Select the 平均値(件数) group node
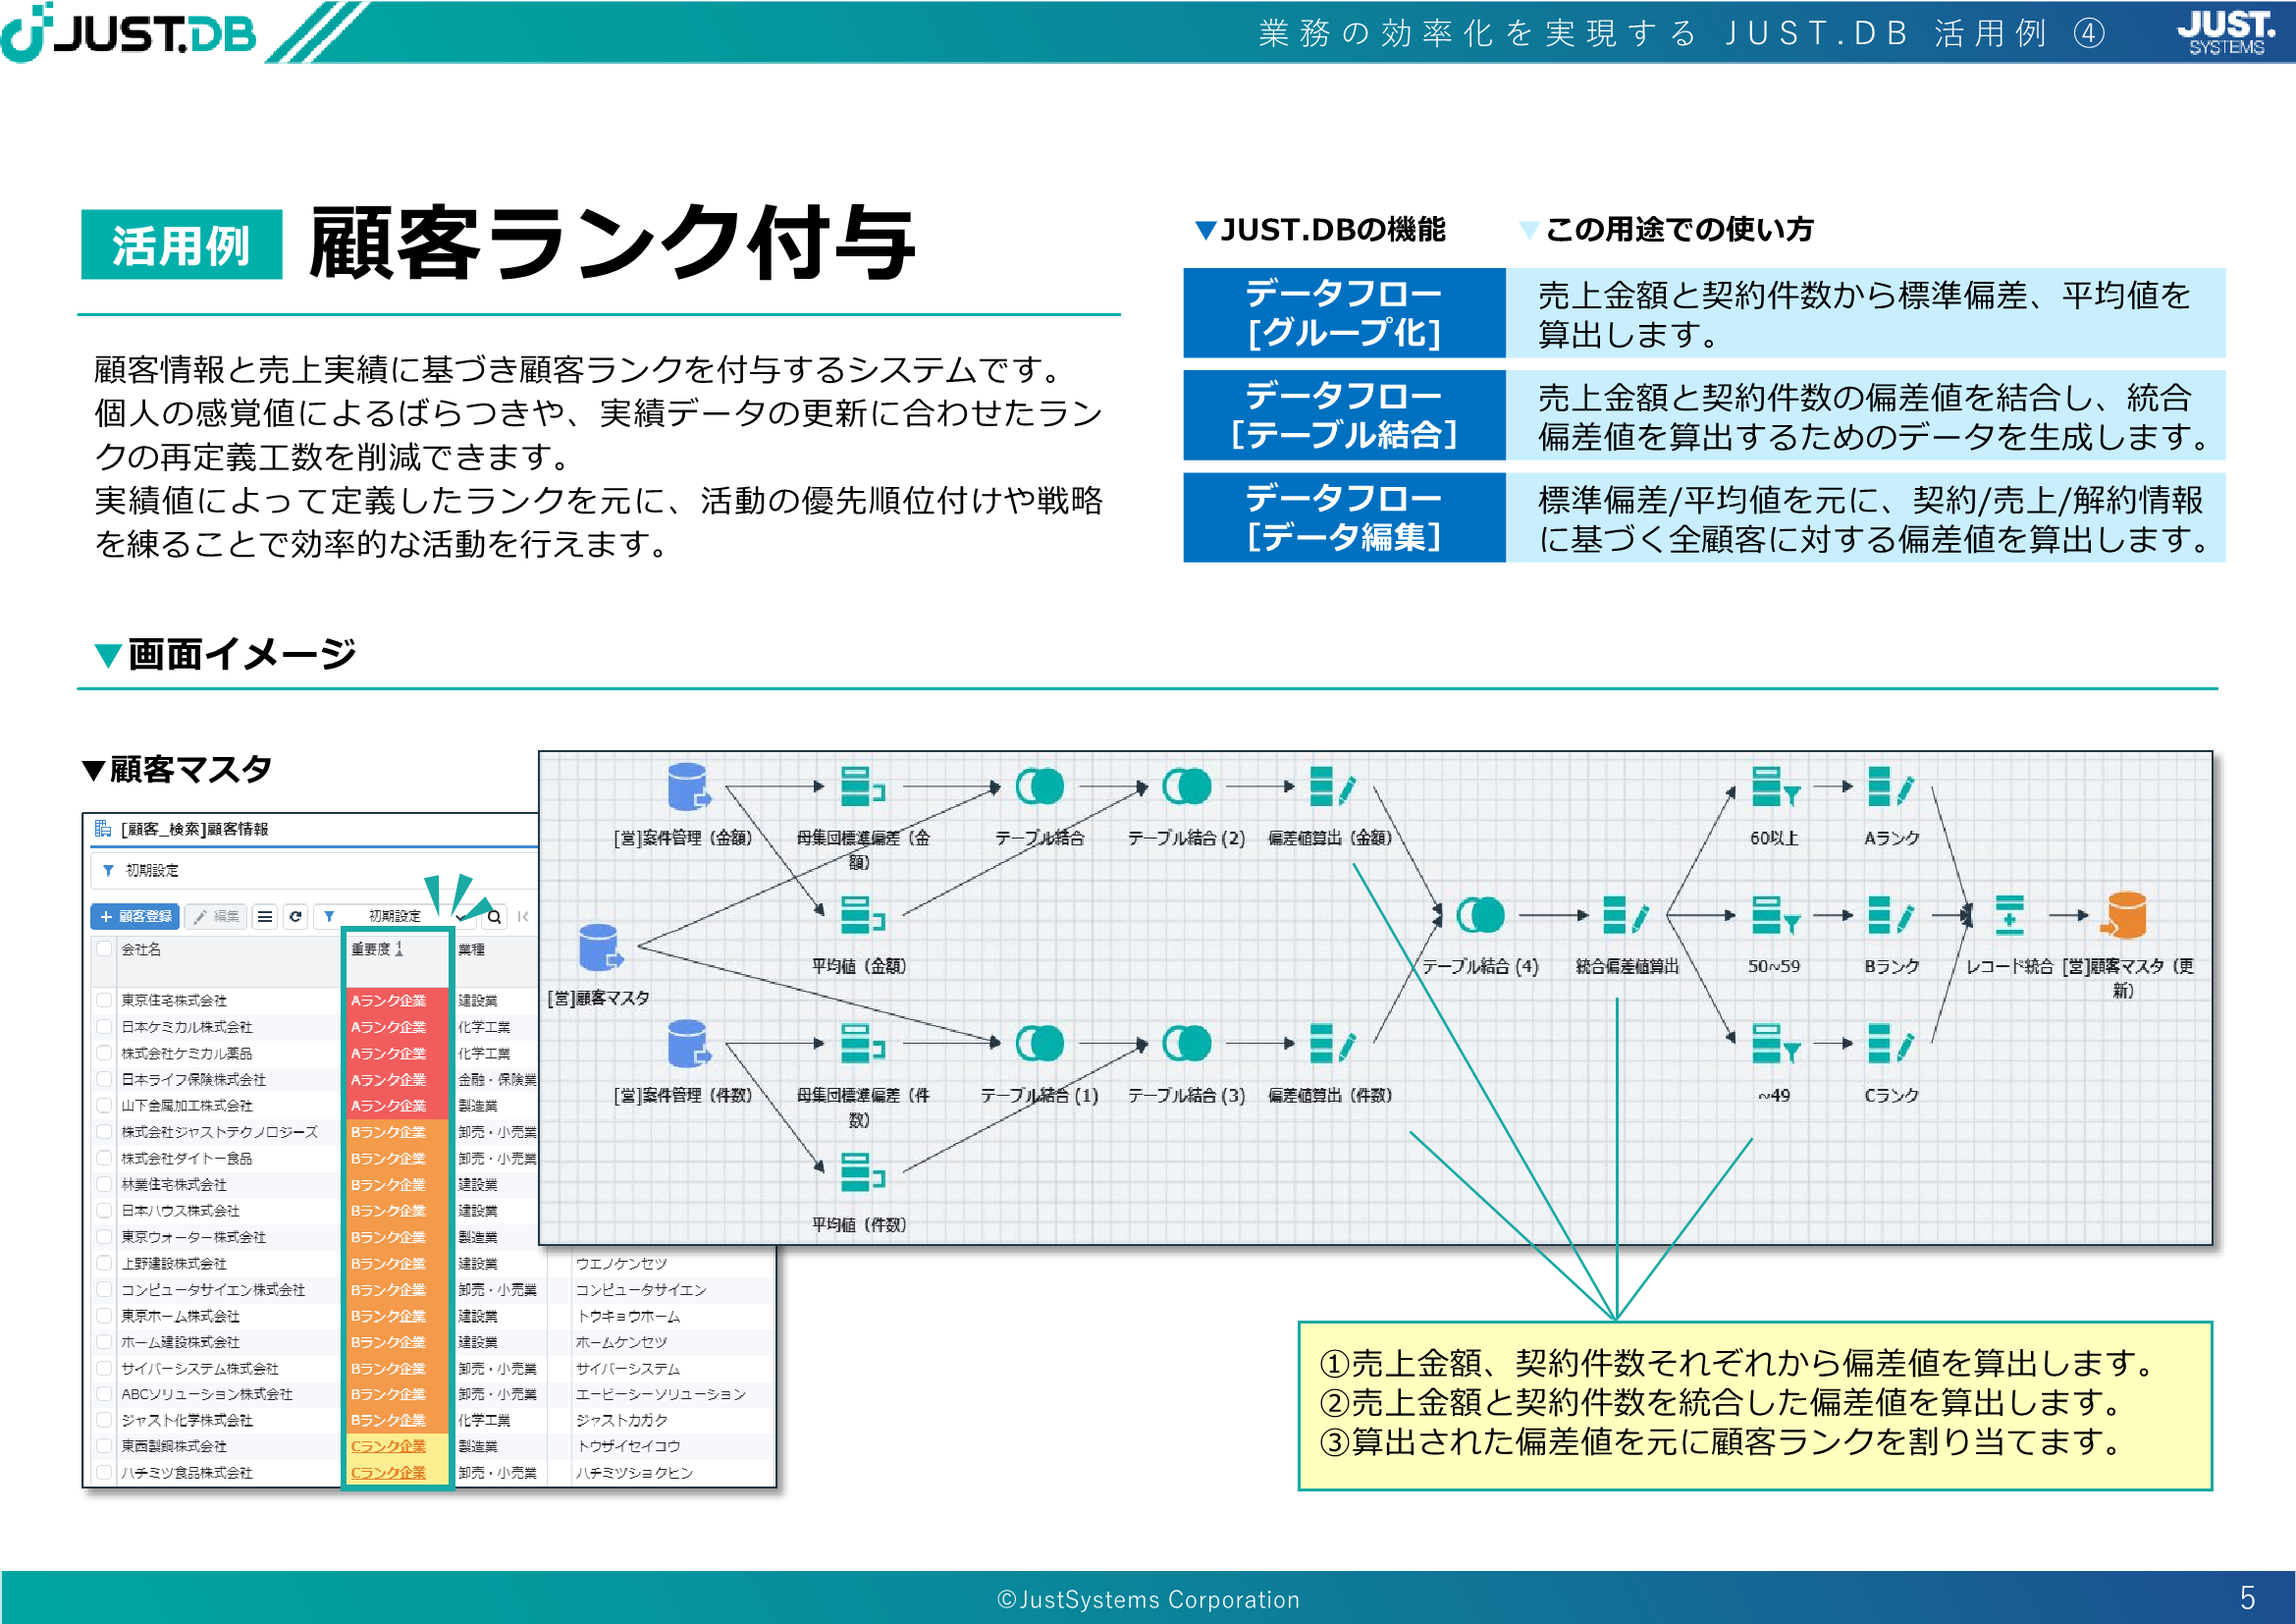Viewport: 2296px width, 1624px height. coord(861,1172)
